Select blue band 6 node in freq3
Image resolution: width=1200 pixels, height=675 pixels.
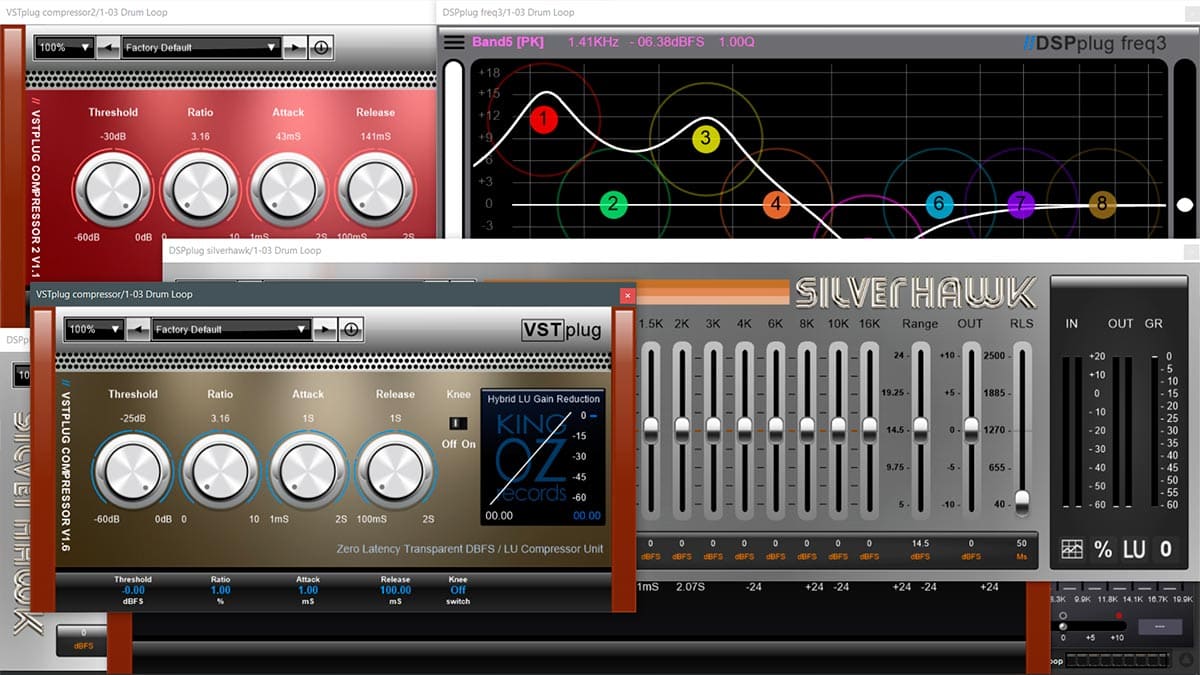(x=938, y=205)
